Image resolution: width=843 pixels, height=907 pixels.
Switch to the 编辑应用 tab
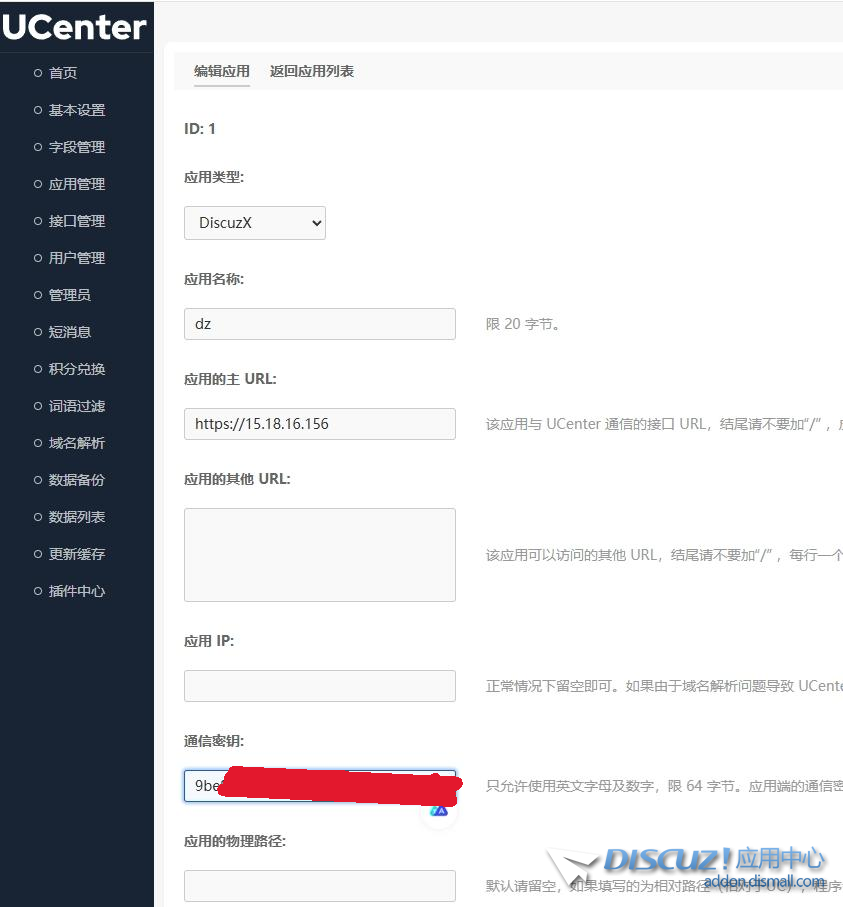tap(222, 71)
